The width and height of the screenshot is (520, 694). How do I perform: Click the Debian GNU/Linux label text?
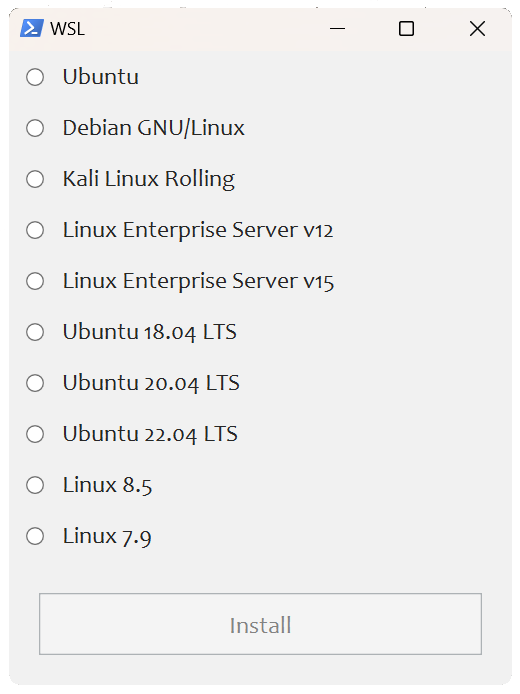[154, 128]
